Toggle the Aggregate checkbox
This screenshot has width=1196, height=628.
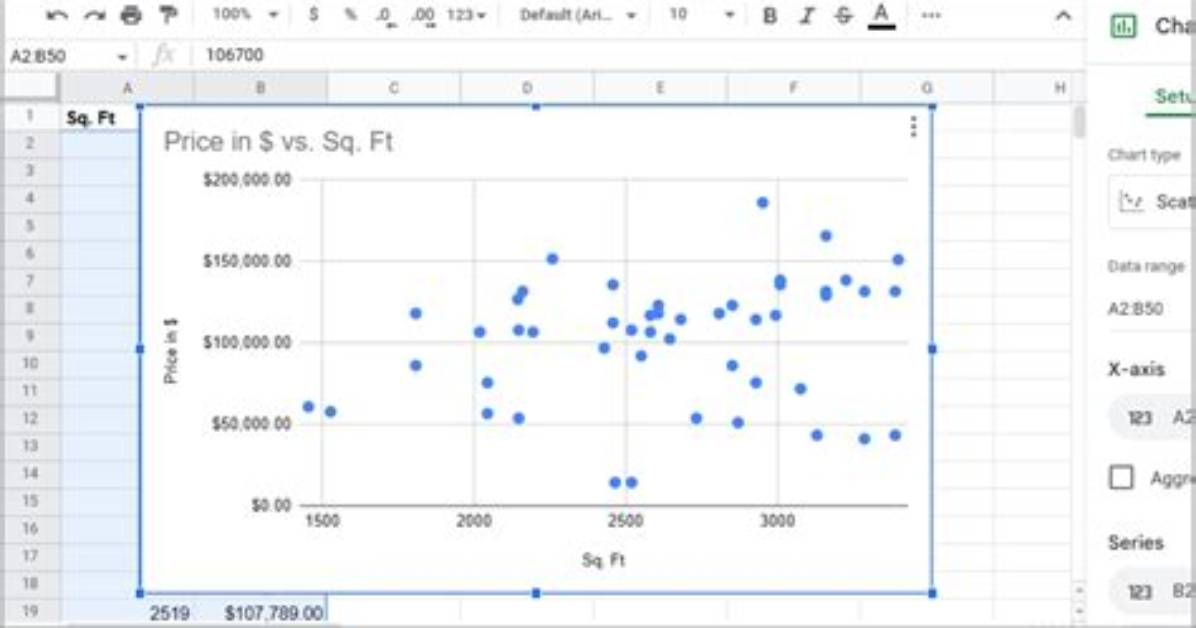1121,478
